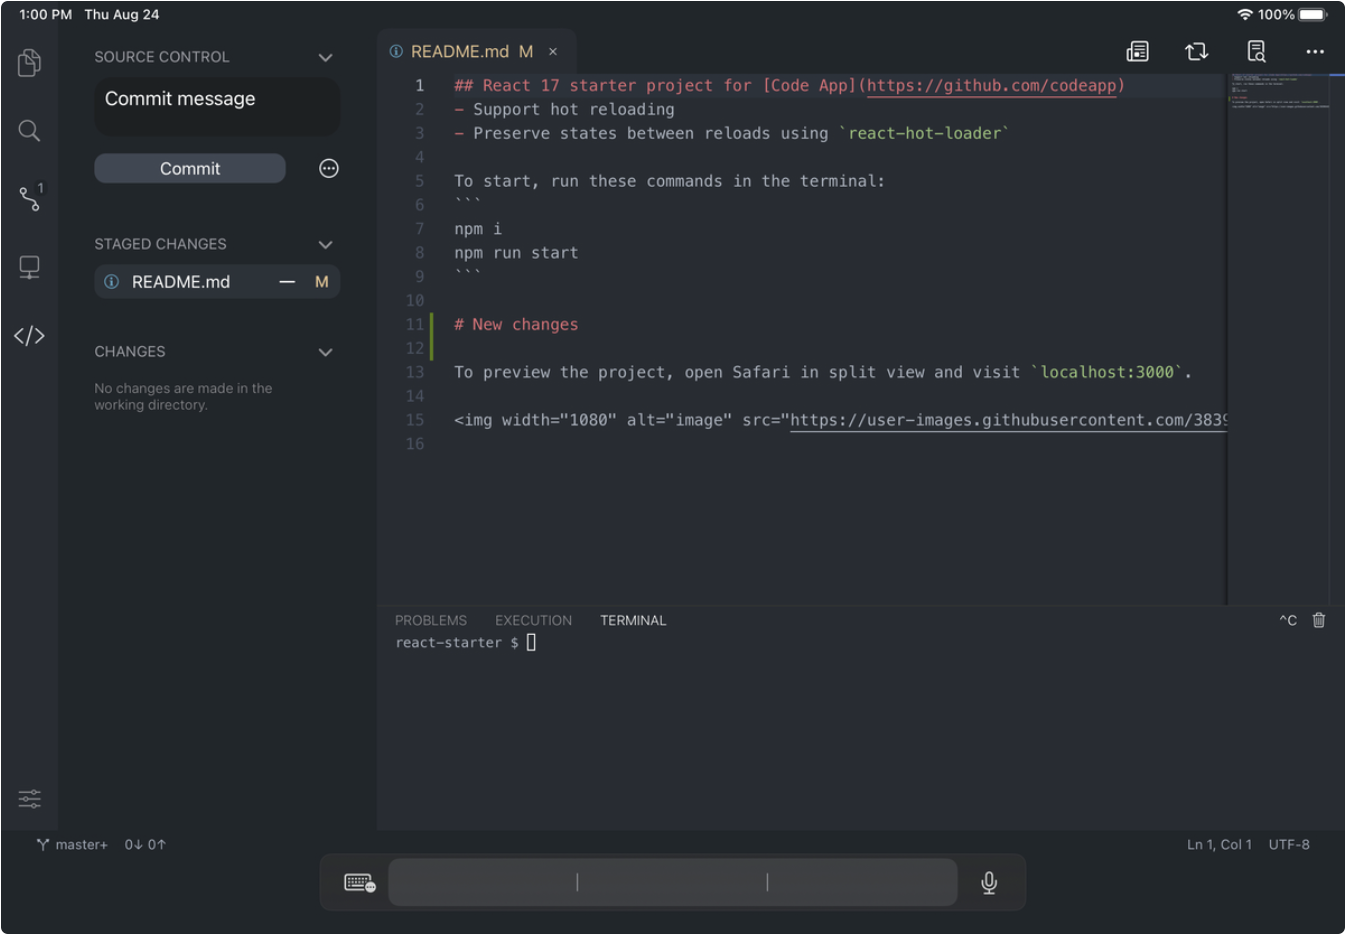
Task: Open the source control sidebar icon
Action: (x=31, y=197)
